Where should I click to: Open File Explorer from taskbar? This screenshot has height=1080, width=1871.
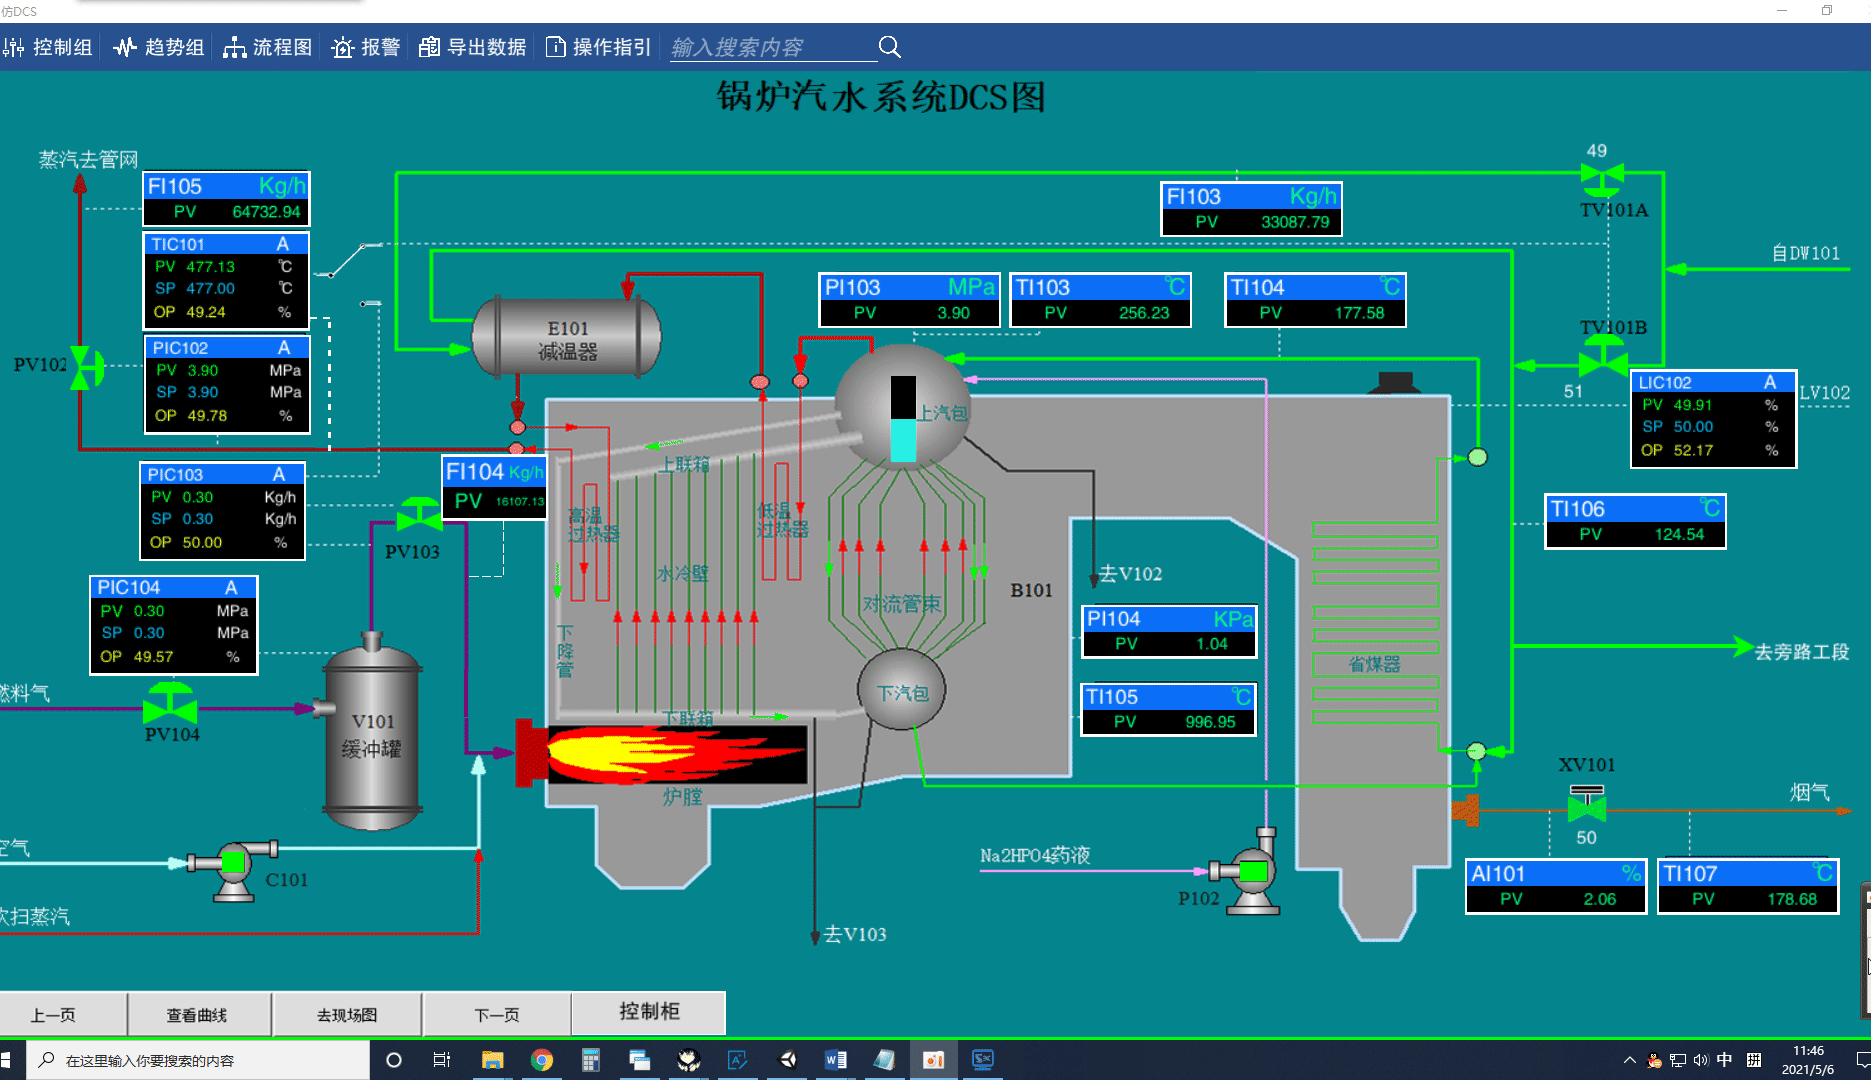492,1060
